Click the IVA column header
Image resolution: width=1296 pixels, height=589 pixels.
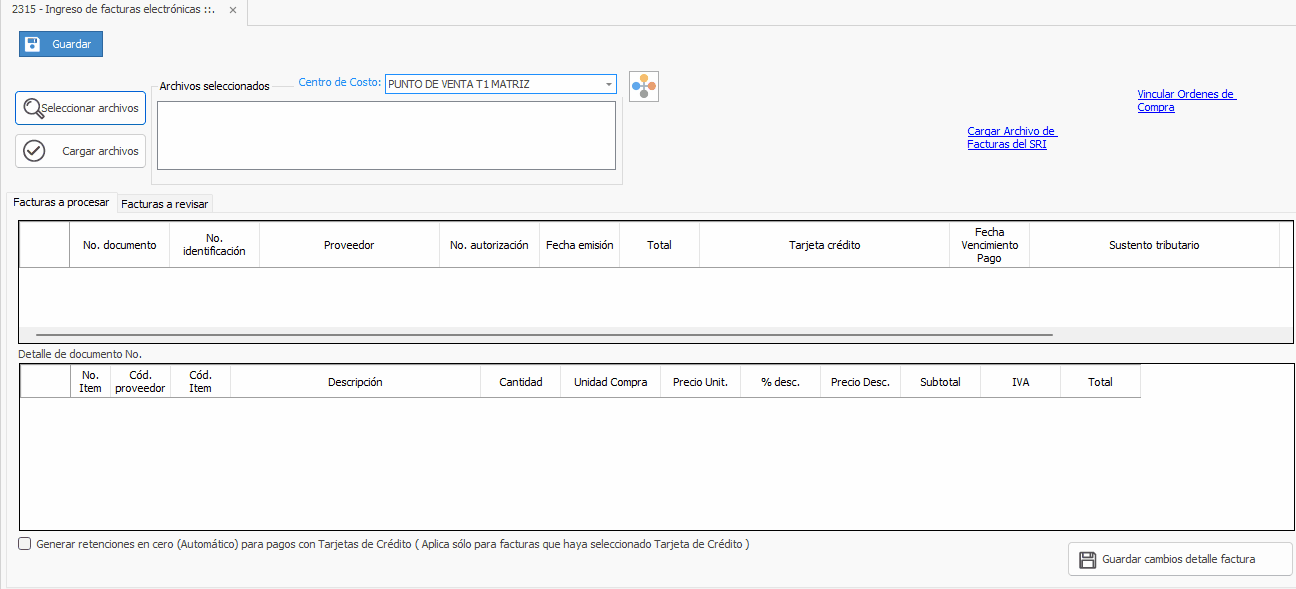point(1020,382)
